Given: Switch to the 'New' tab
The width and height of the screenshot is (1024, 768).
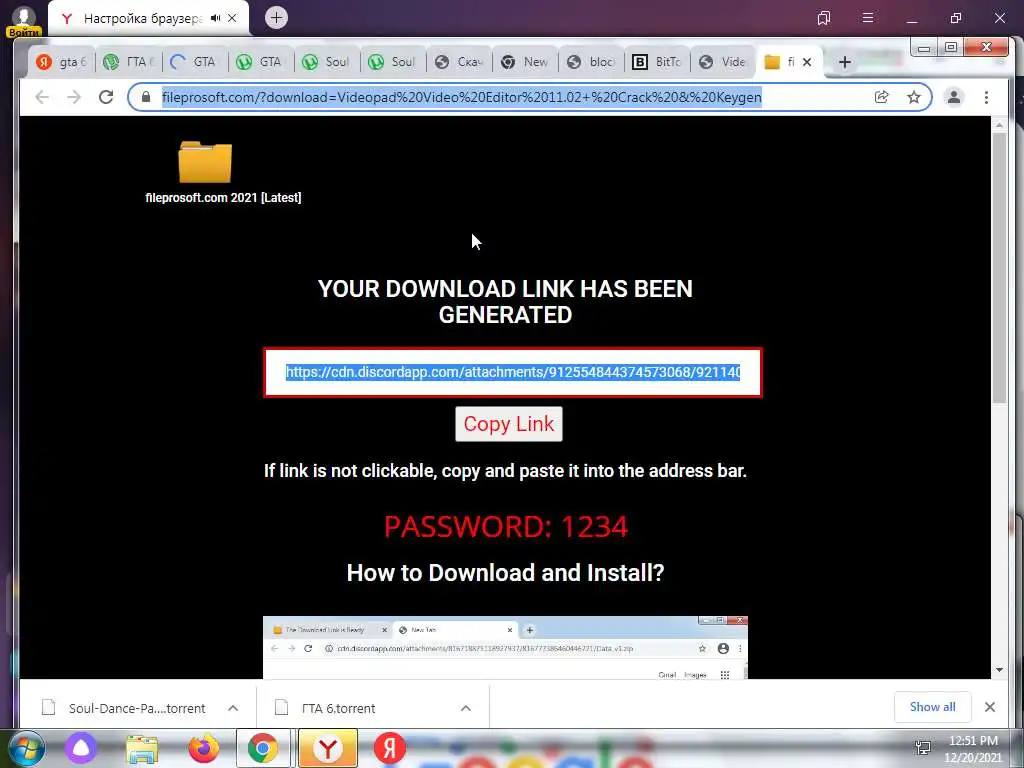Looking at the screenshot, I should click(525, 62).
